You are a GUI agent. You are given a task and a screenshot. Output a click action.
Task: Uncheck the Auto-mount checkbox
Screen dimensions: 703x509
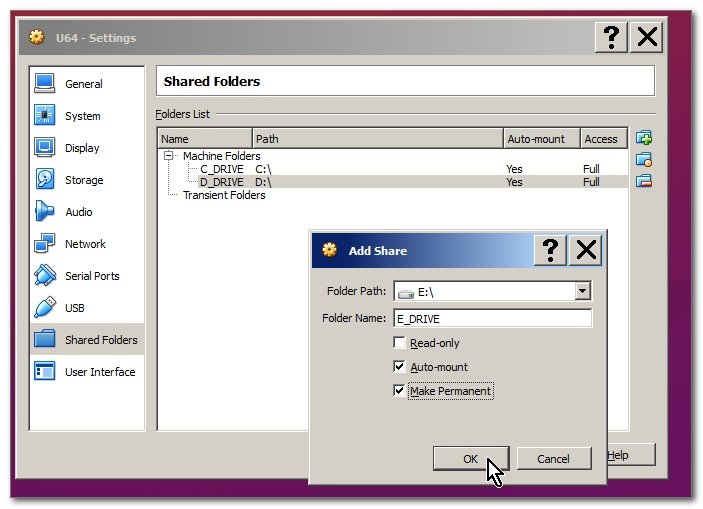(x=400, y=367)
